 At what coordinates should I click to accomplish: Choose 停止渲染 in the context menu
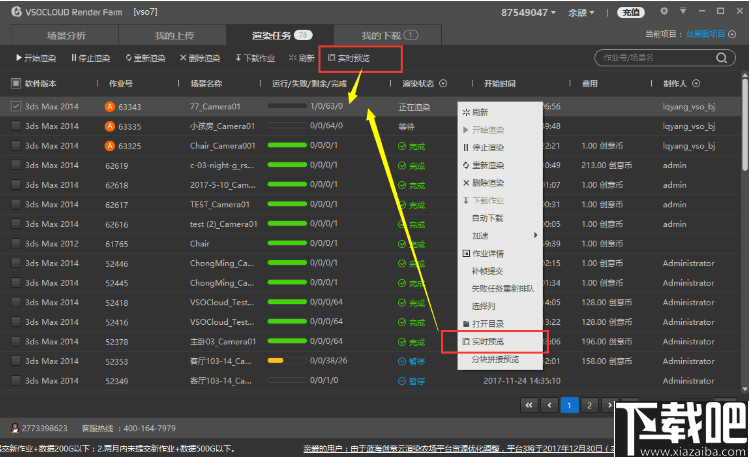pyautogui.click(x=500, y=147)
